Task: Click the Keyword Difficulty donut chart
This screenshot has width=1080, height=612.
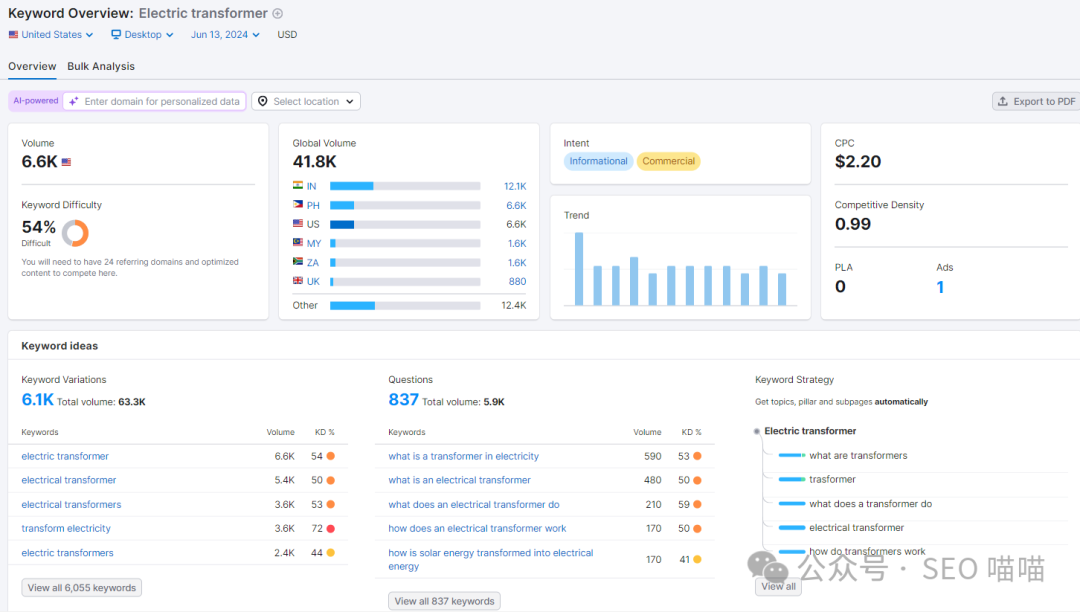Action: (75, 233)
